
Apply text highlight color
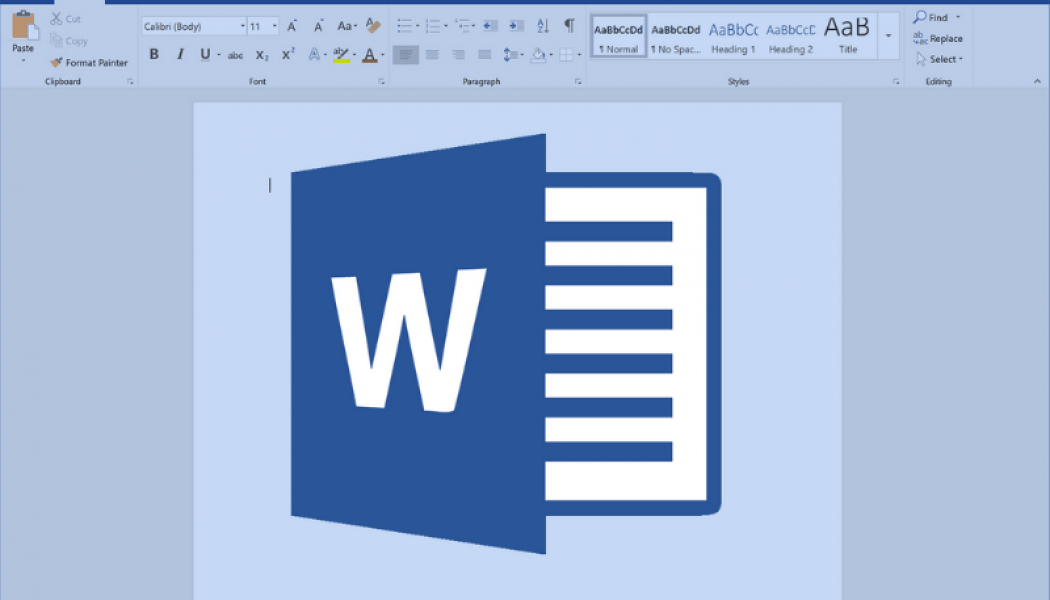click(x=341, y=55)
